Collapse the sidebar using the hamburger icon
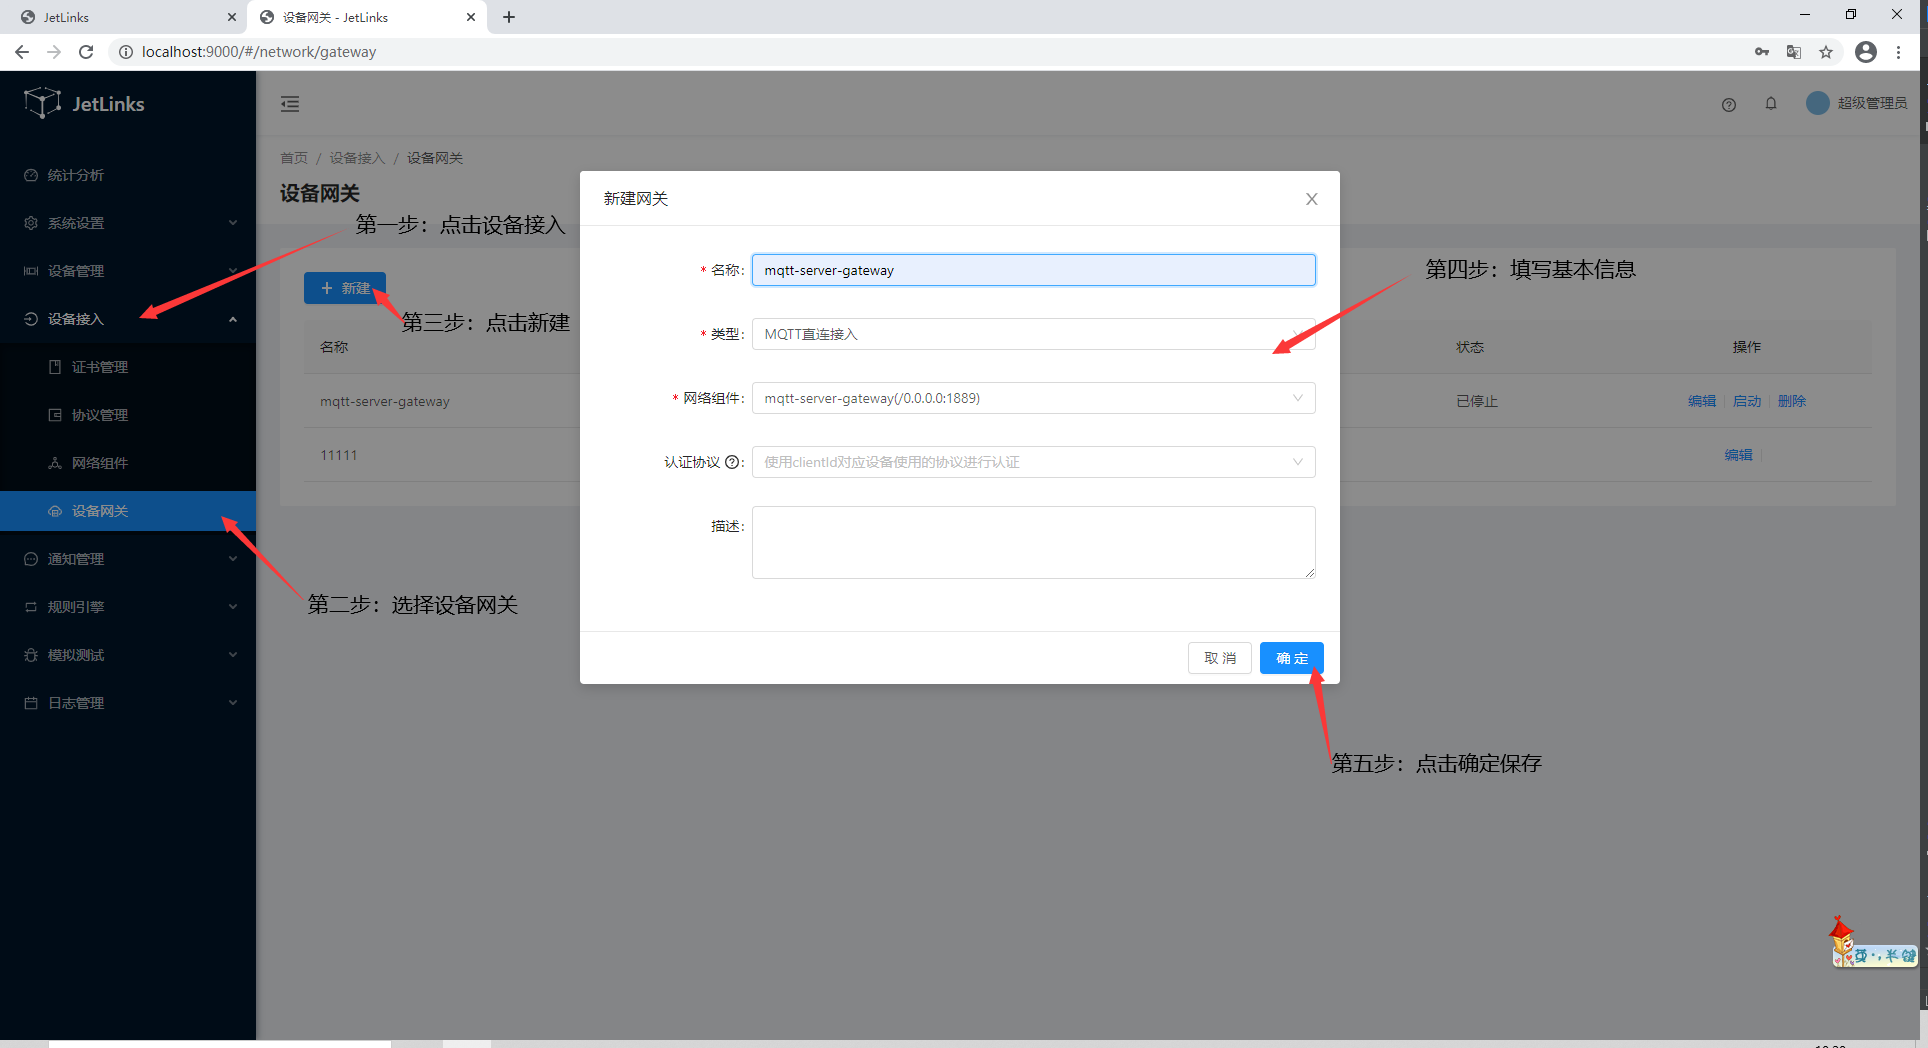This screenshot has height=1048, width=1928. tap(290, 104)
